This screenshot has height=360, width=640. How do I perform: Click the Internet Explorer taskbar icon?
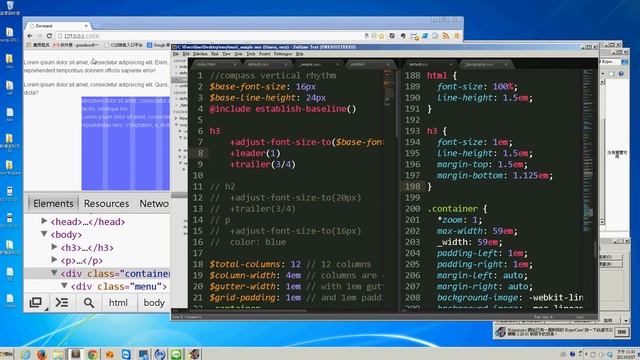point(25,354)
